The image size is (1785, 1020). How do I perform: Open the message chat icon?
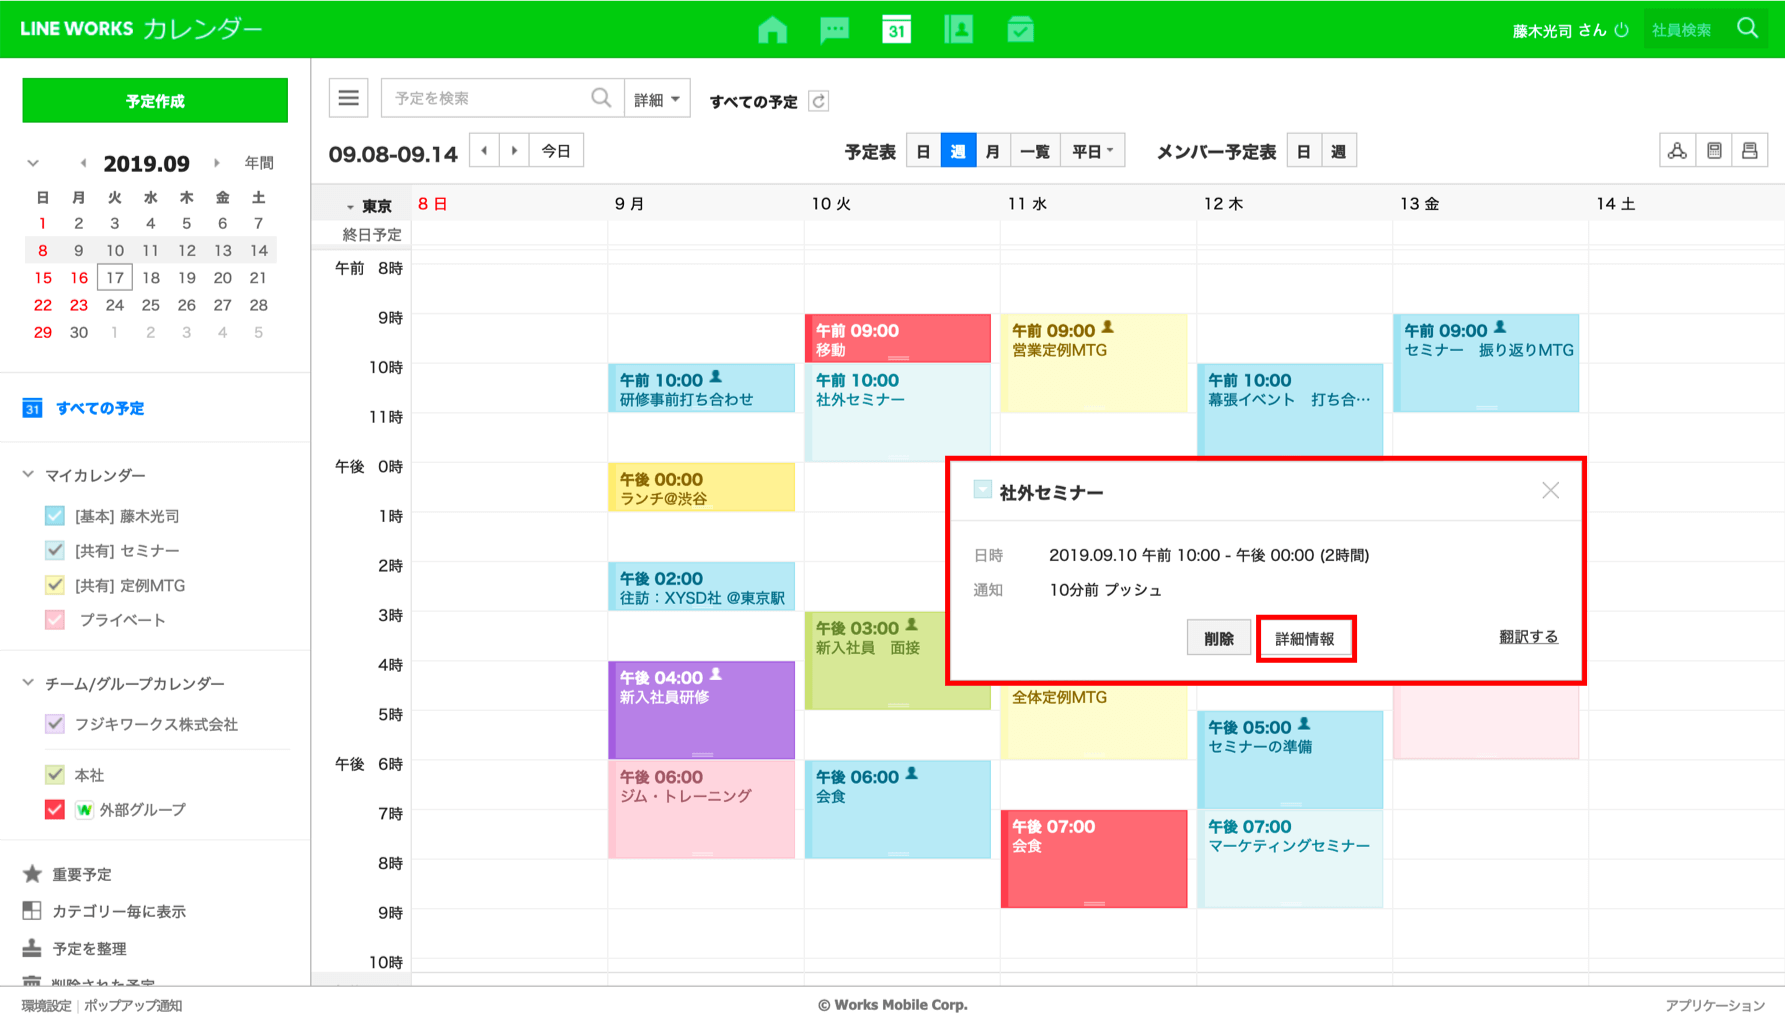coord(834,30)
